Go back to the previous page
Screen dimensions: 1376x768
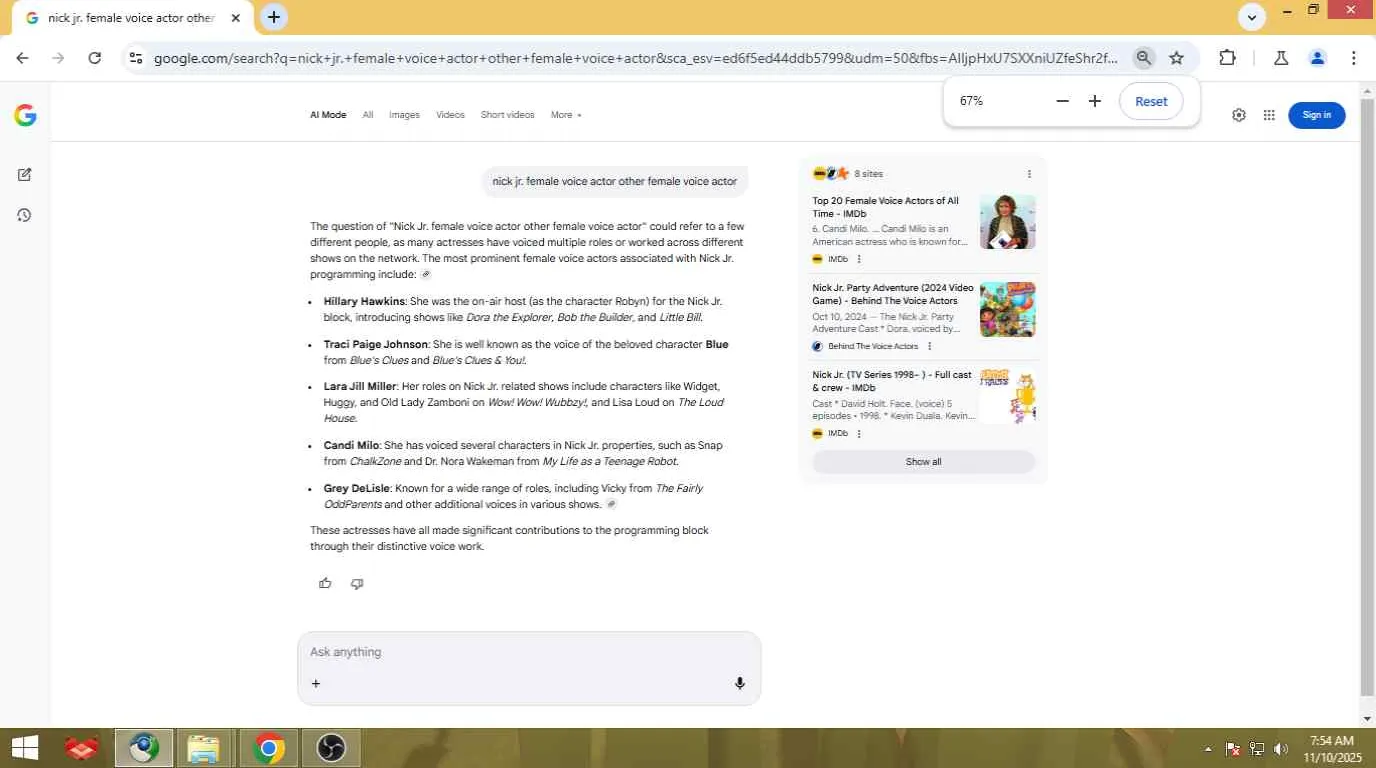tap(22, 58)
